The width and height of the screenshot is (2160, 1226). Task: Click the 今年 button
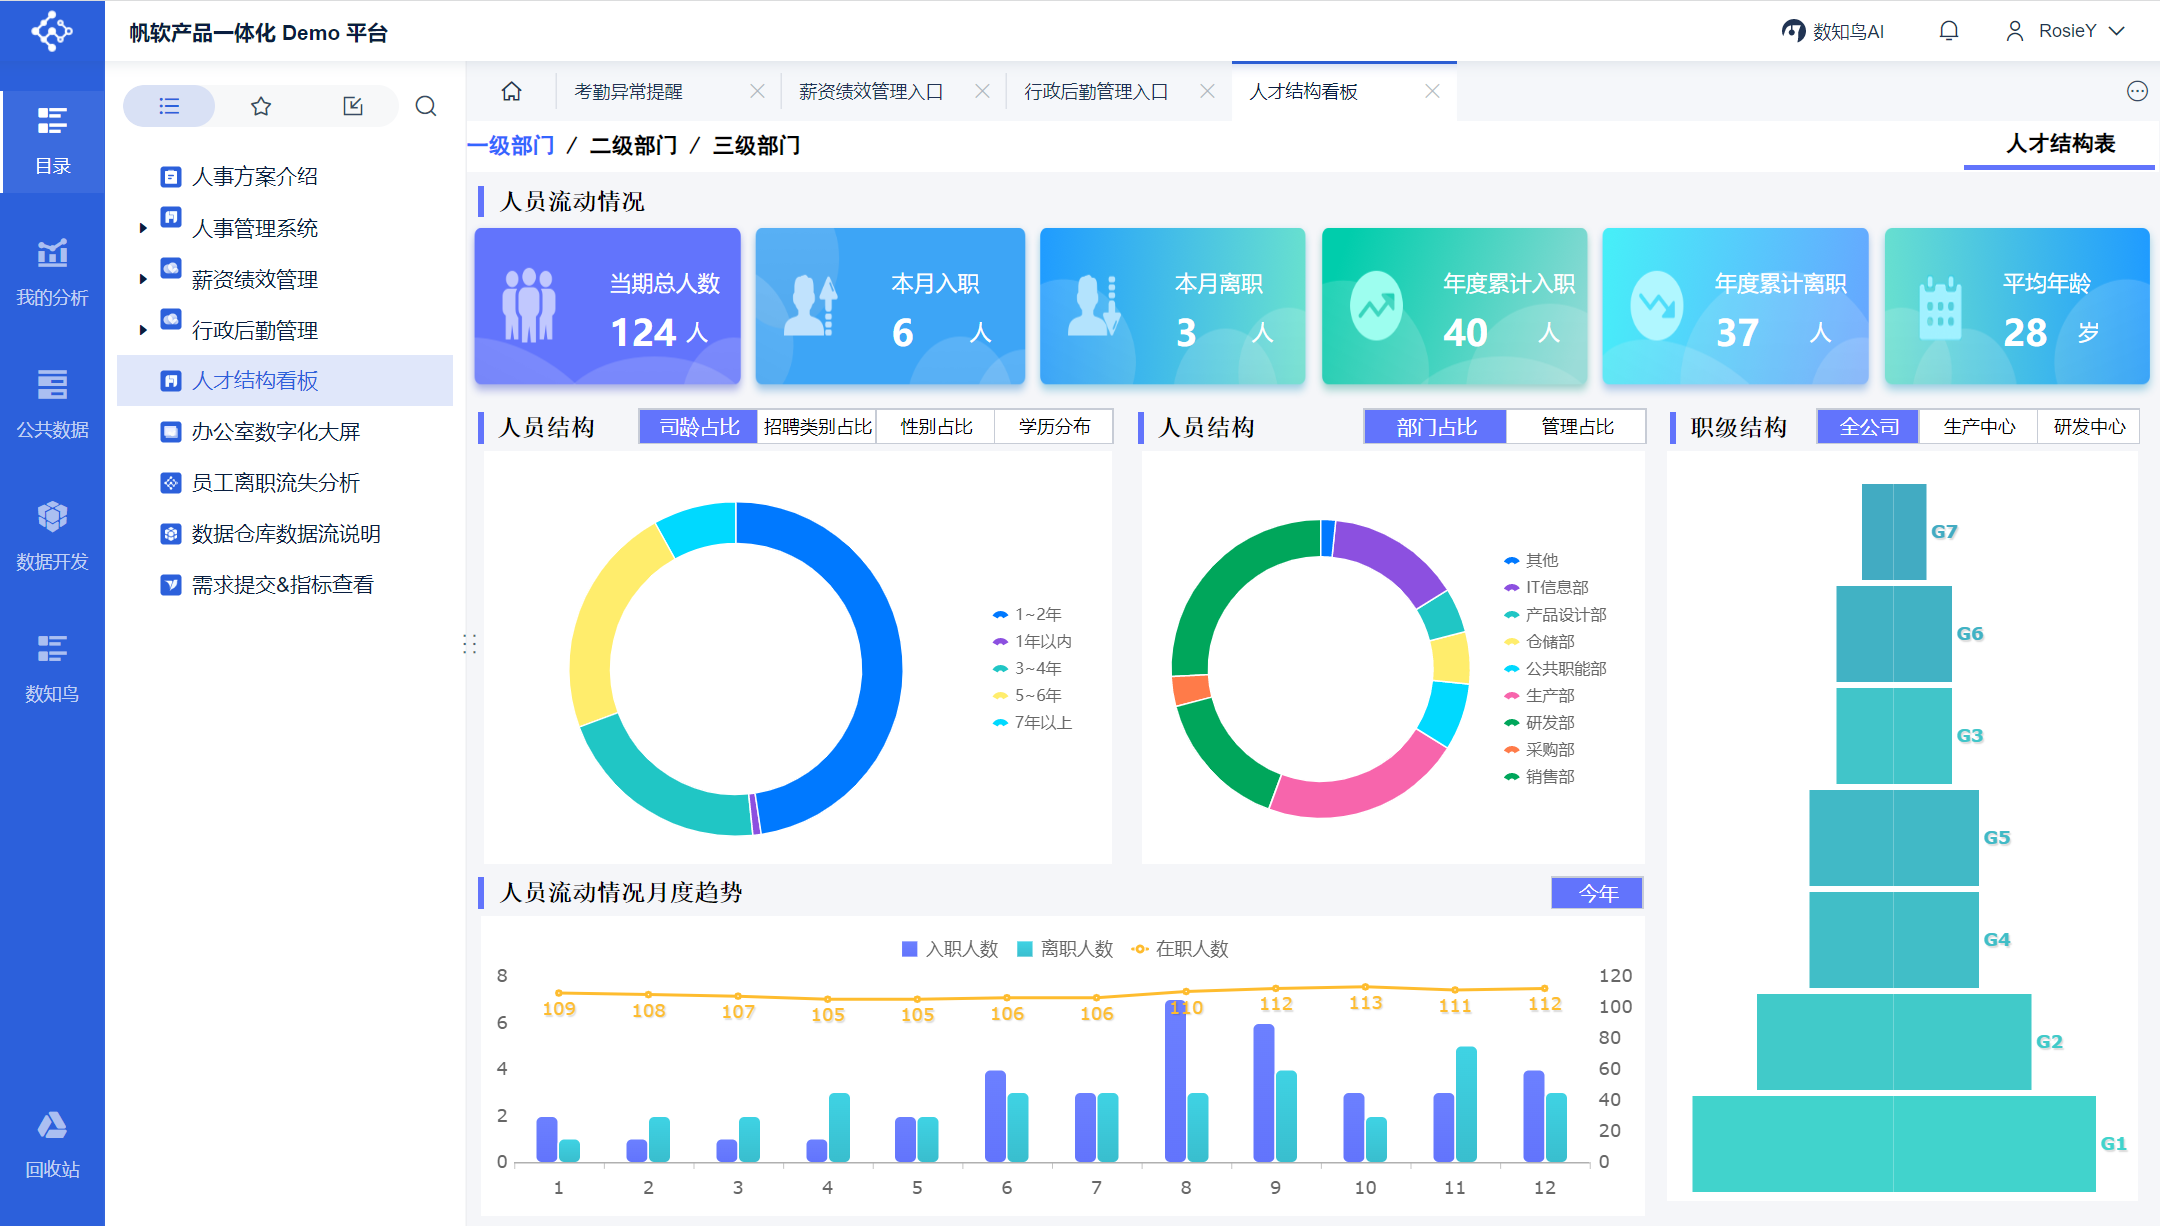click(1597, 893)
